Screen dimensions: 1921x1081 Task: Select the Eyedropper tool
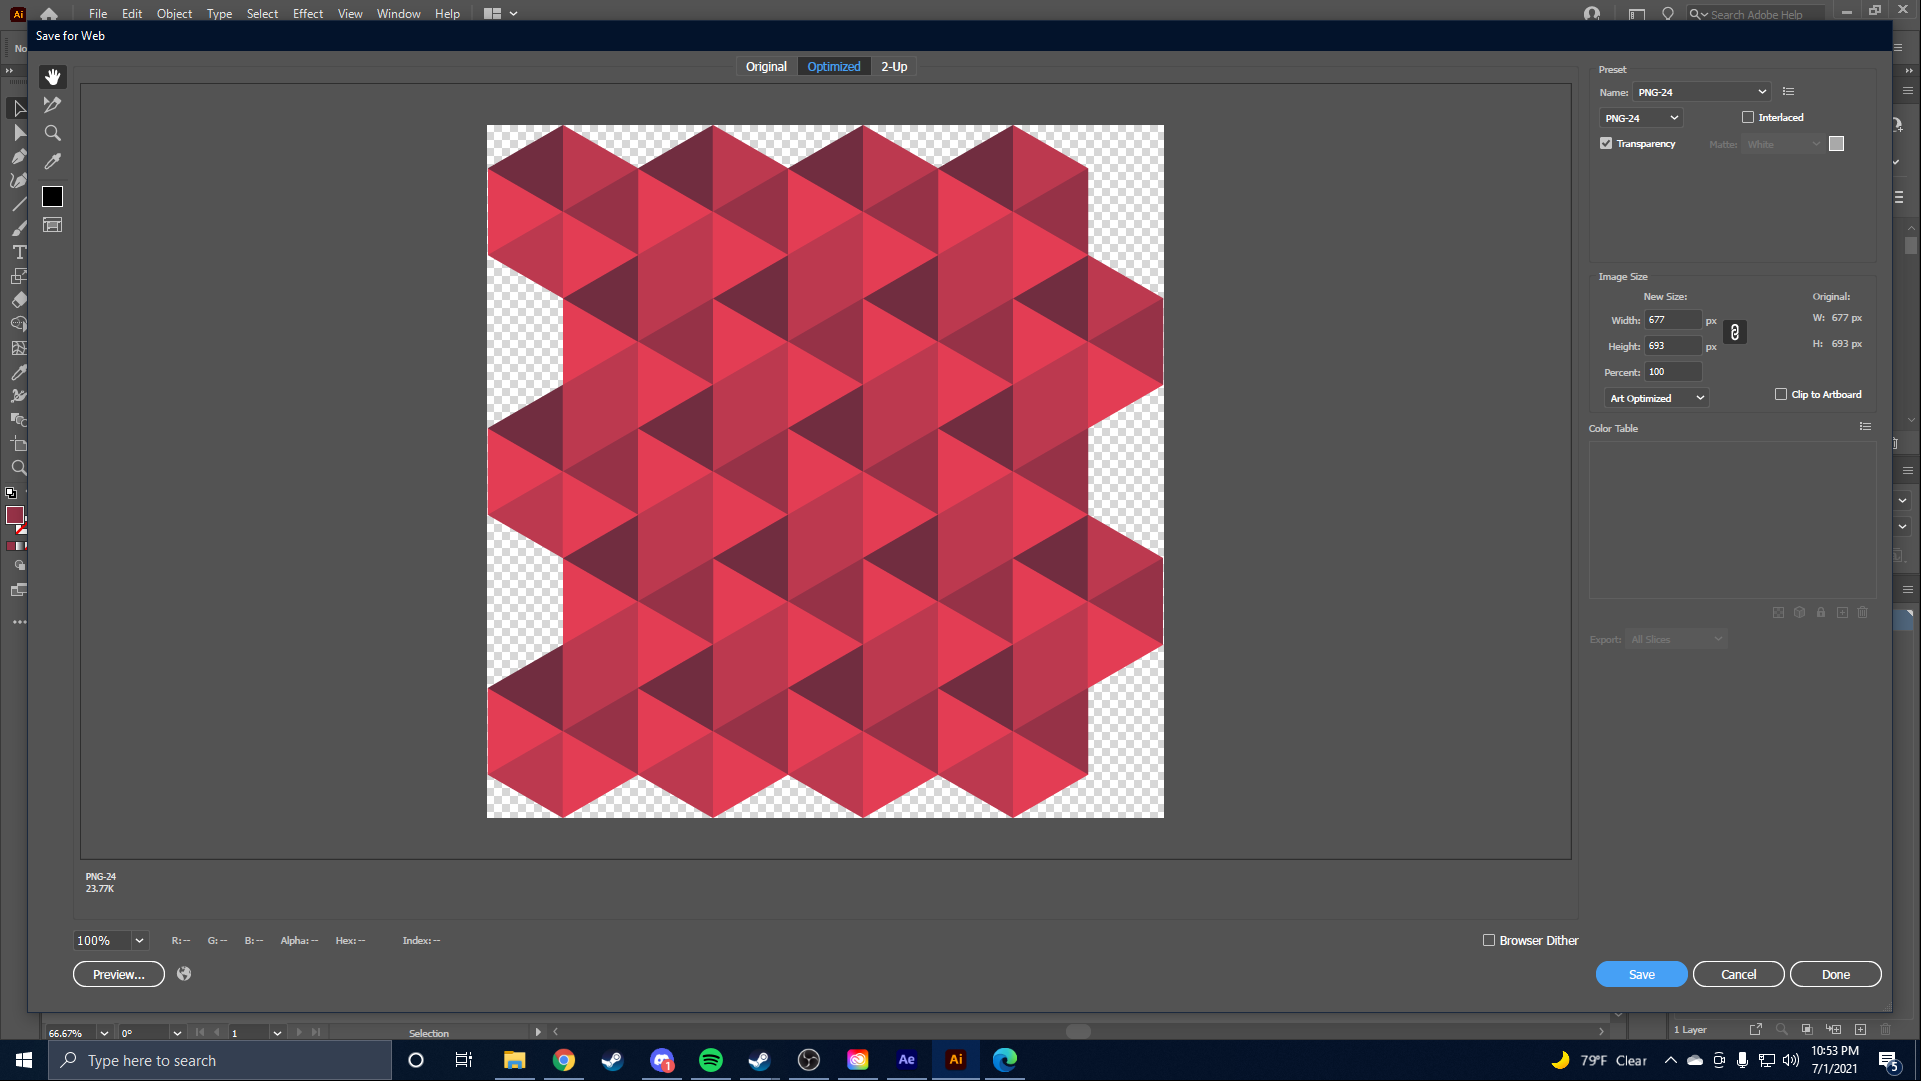54,161
